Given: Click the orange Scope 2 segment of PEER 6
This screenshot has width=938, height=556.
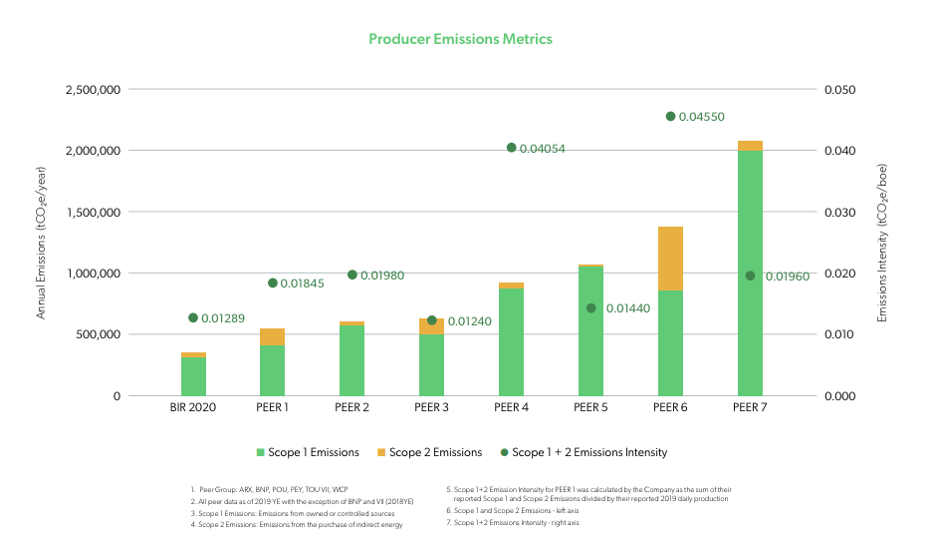Looking at the screenshot, I should tap(670, 258).
